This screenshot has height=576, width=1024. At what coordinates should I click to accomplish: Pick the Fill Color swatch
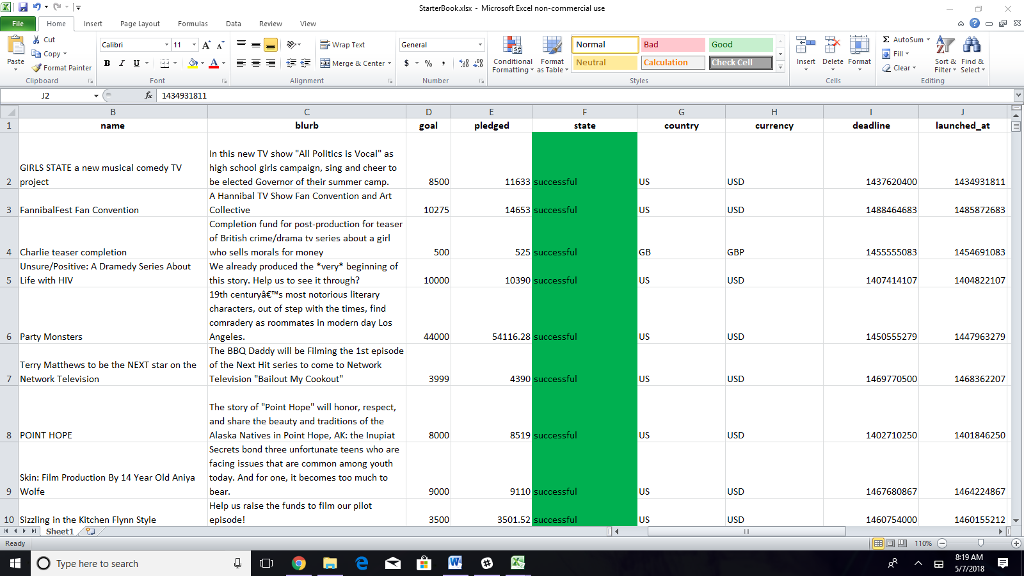coord(194,64)
